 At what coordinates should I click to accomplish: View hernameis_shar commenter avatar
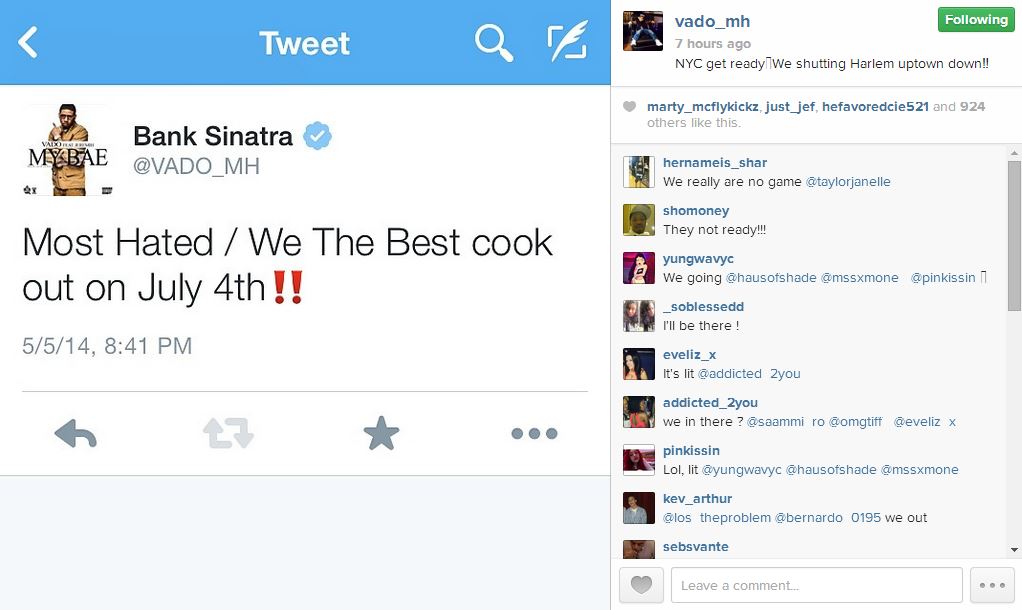coord(639,172)
